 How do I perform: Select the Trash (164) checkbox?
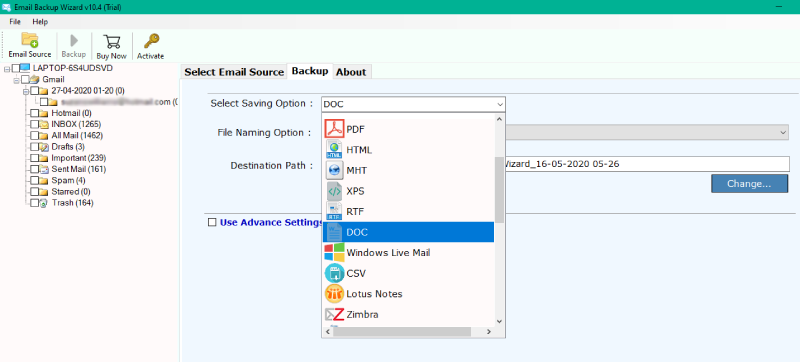[x=34, y=203]
